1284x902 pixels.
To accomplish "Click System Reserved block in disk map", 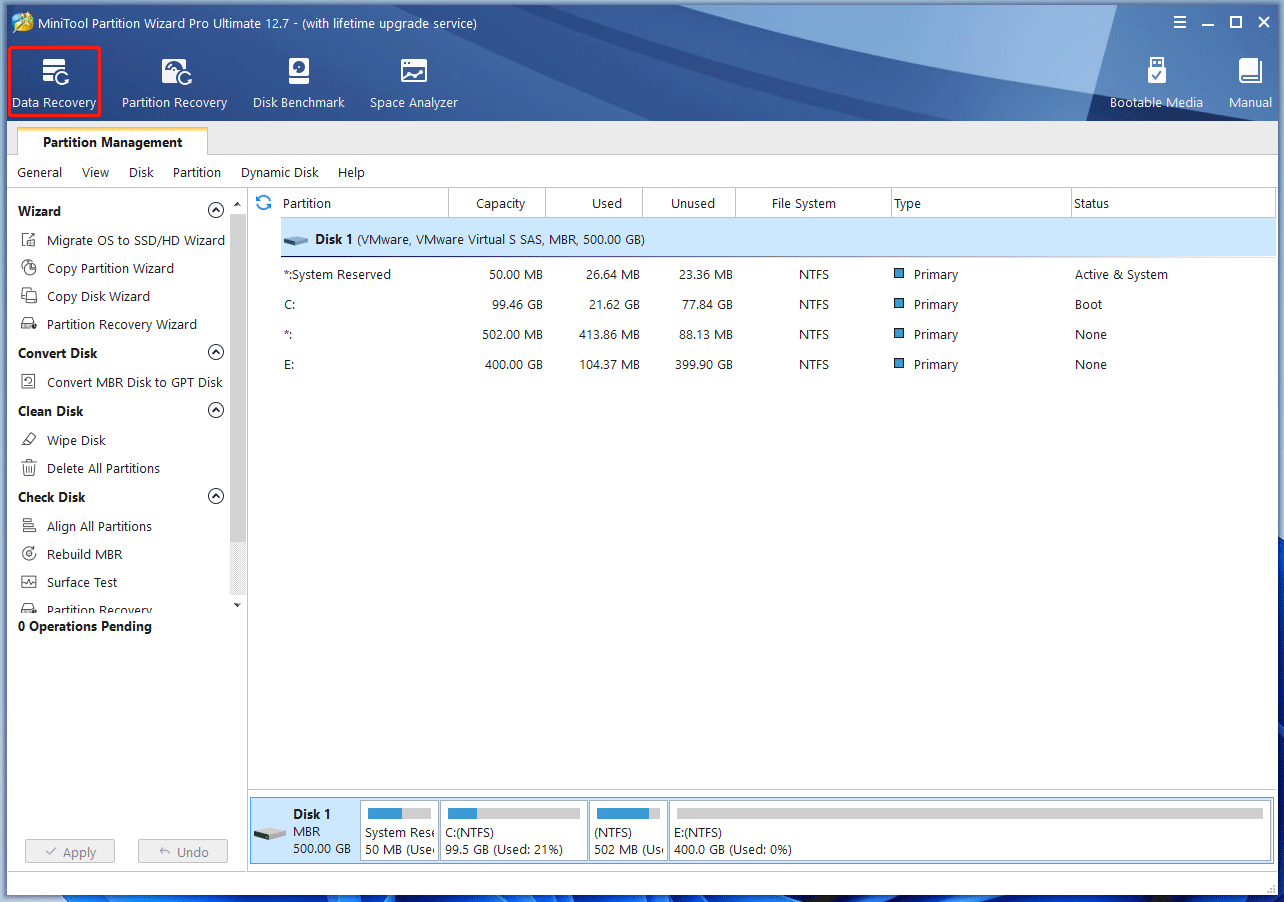I will [x=399, y=830].
